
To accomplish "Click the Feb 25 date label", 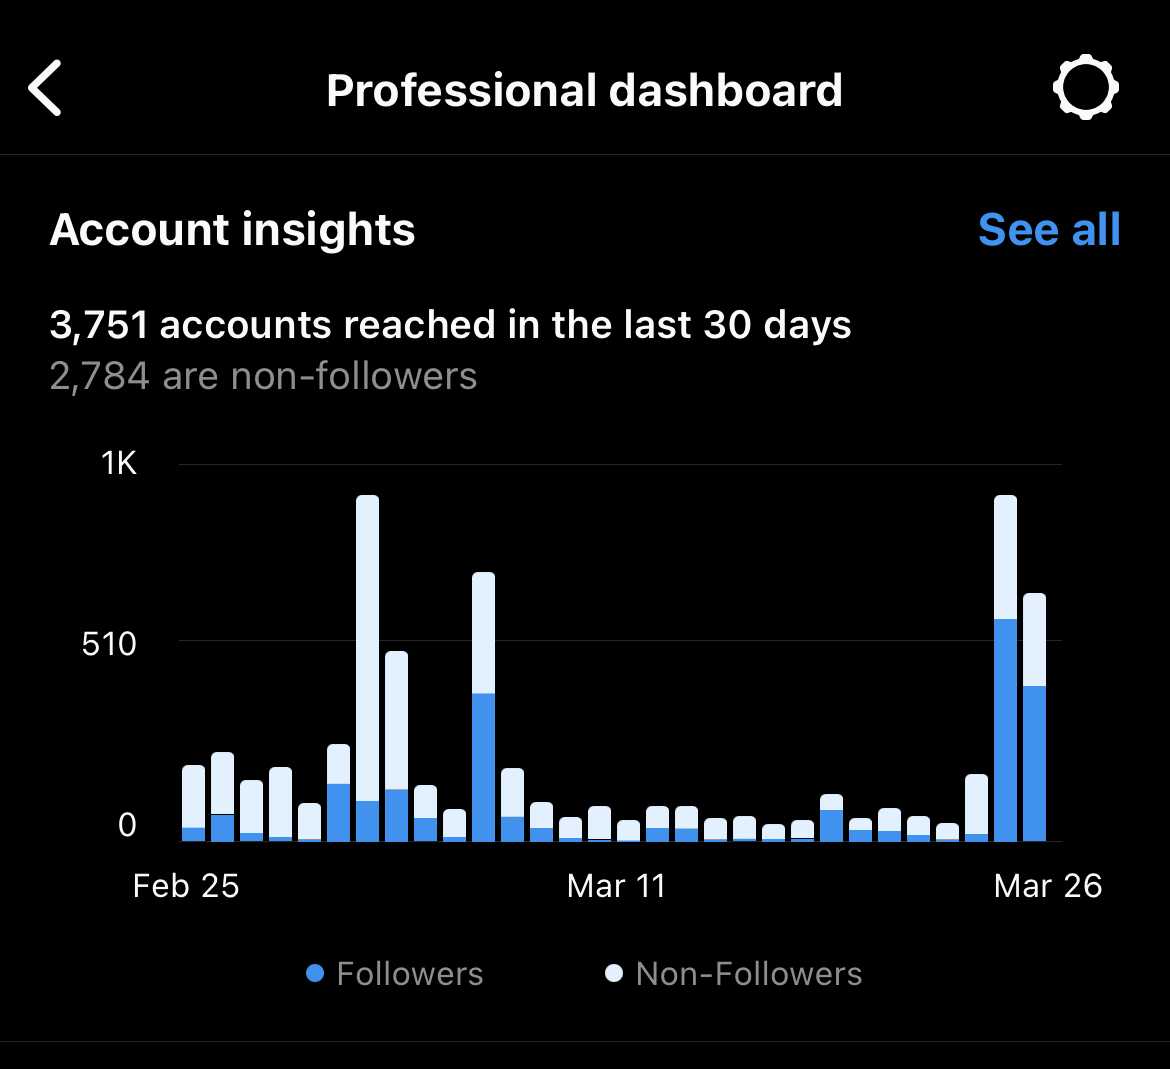I will point(186,886).
